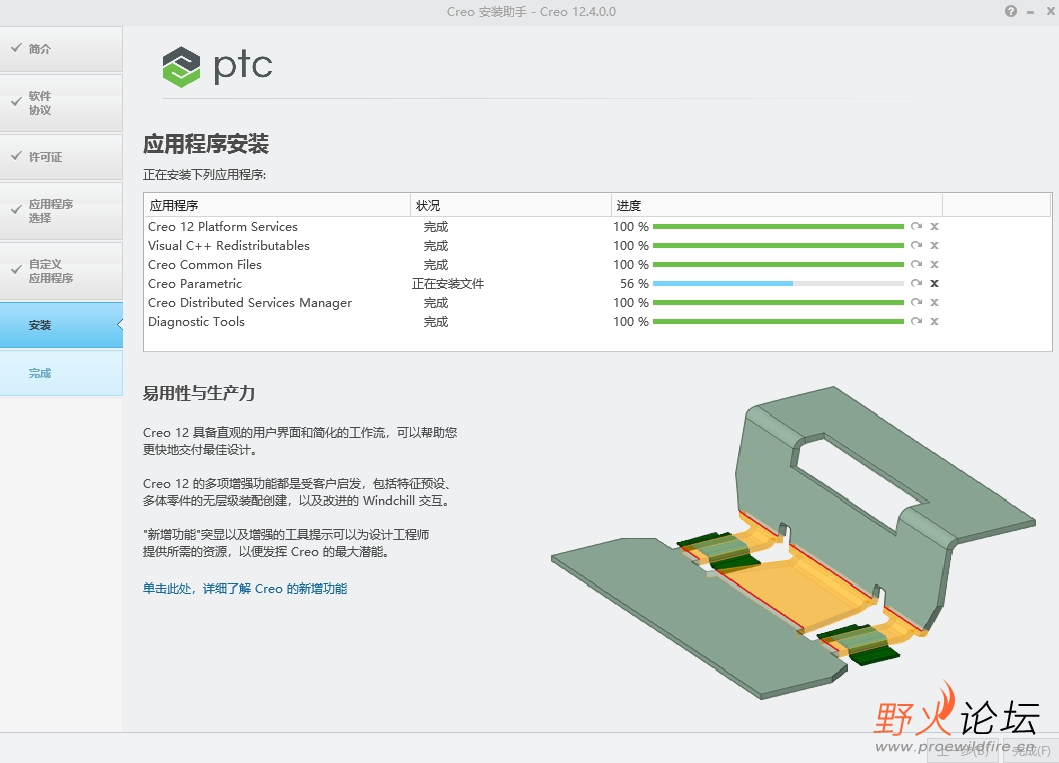Click the help question mark icon

tap(1010, 11)
